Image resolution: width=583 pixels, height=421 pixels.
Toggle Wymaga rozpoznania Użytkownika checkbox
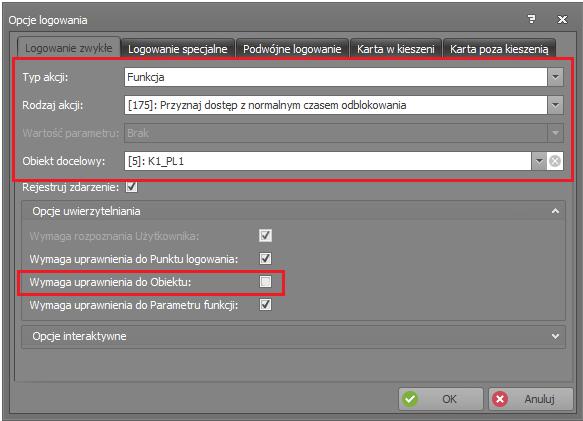coord(265,235)
